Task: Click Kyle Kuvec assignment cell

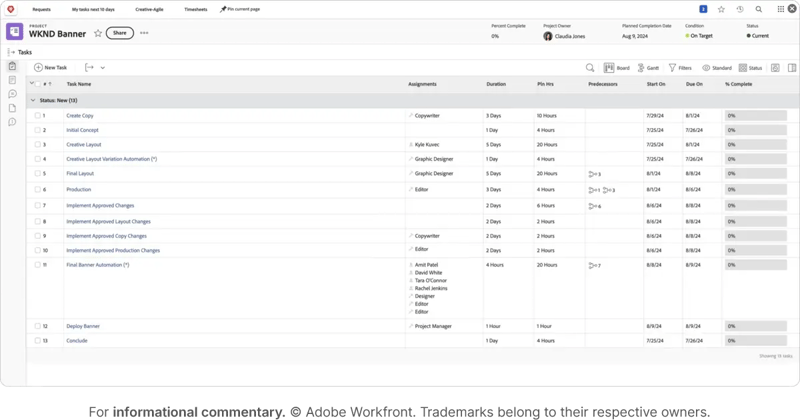Action: tap(427, 144)
